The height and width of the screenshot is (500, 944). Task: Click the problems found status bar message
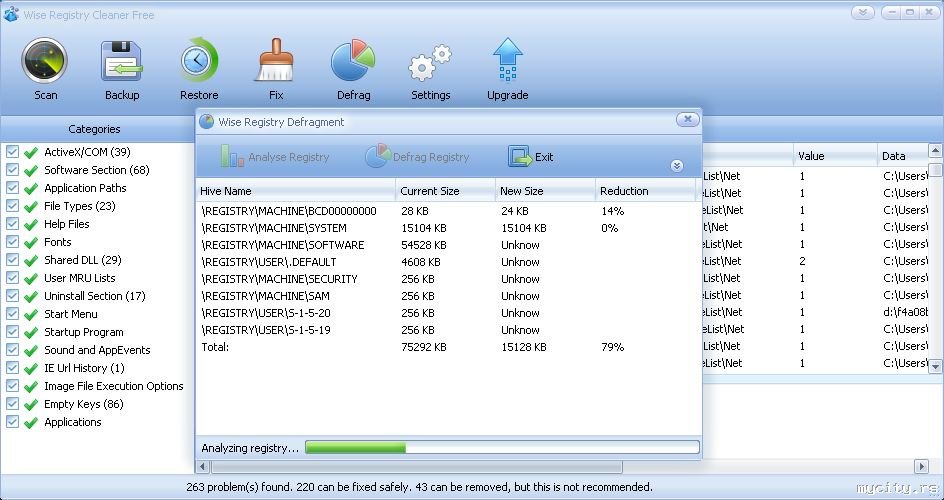pos(419,487)
